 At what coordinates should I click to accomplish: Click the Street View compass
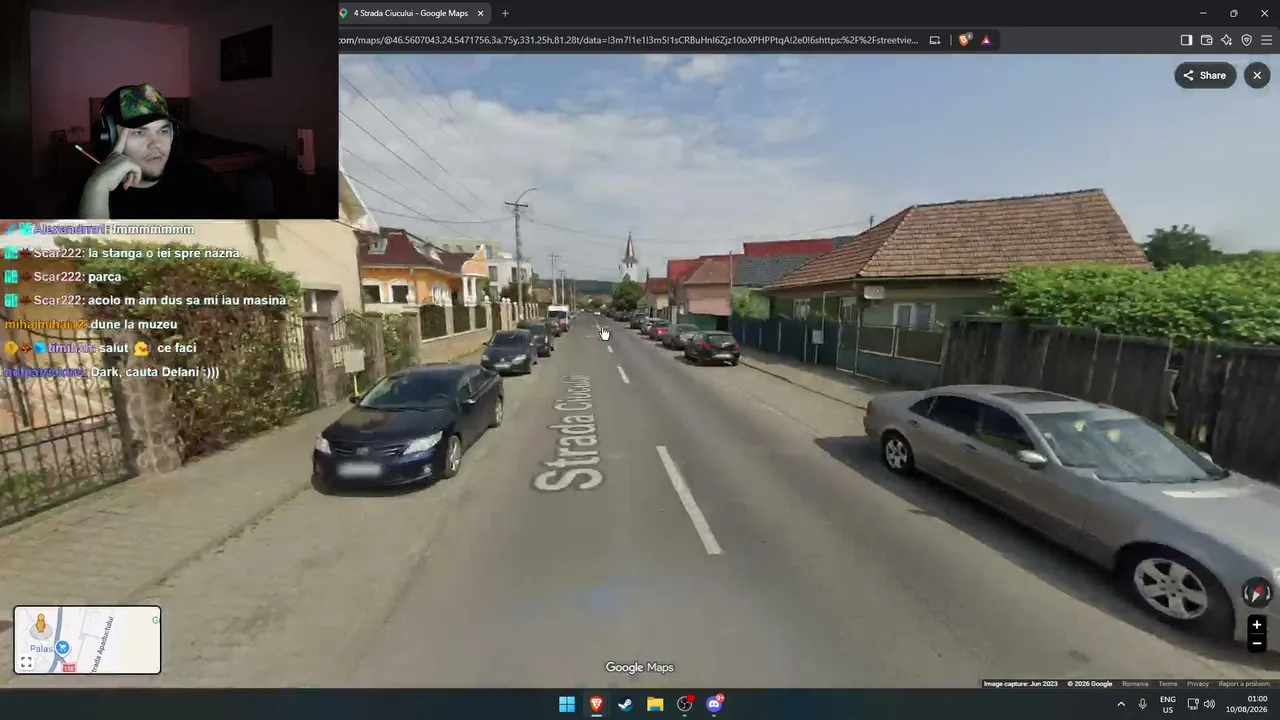pyautogui.click(x=1257, y=593)
